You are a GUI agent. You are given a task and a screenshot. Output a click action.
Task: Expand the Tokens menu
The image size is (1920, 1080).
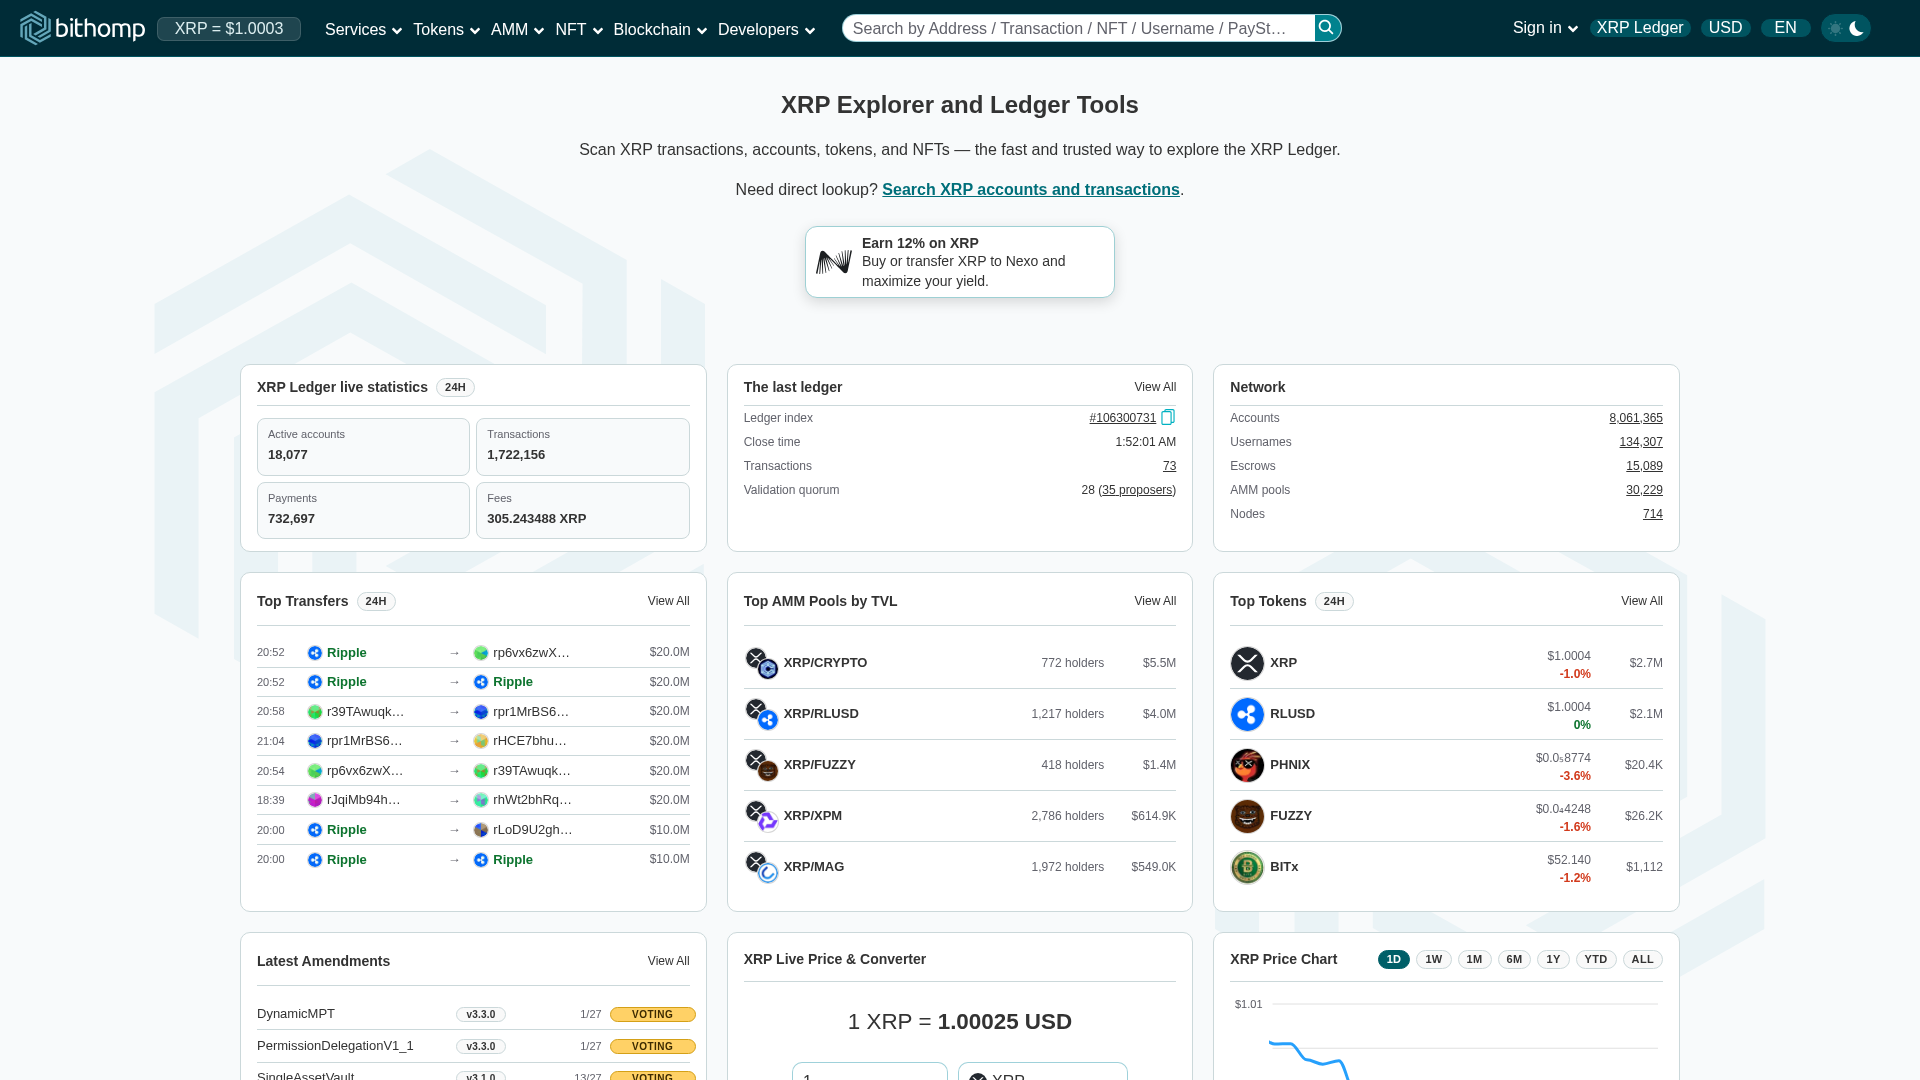(446, 30)
